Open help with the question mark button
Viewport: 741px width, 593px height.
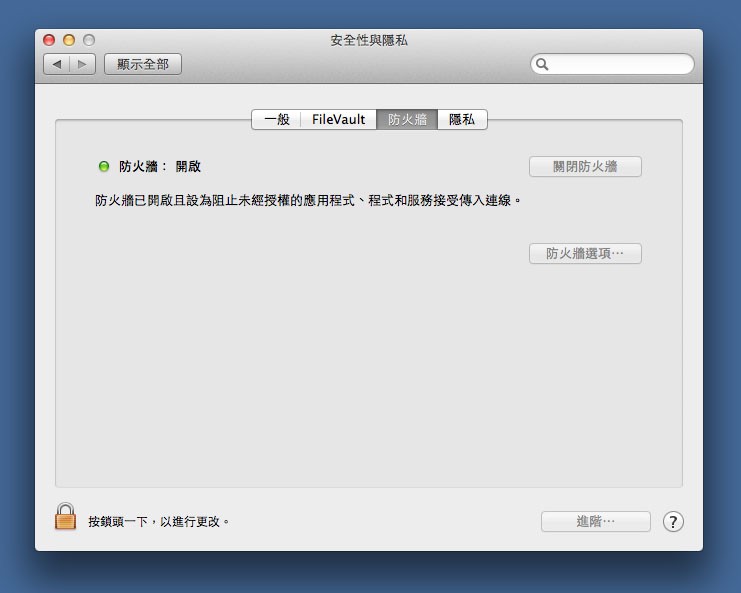[x=673, y=522]
